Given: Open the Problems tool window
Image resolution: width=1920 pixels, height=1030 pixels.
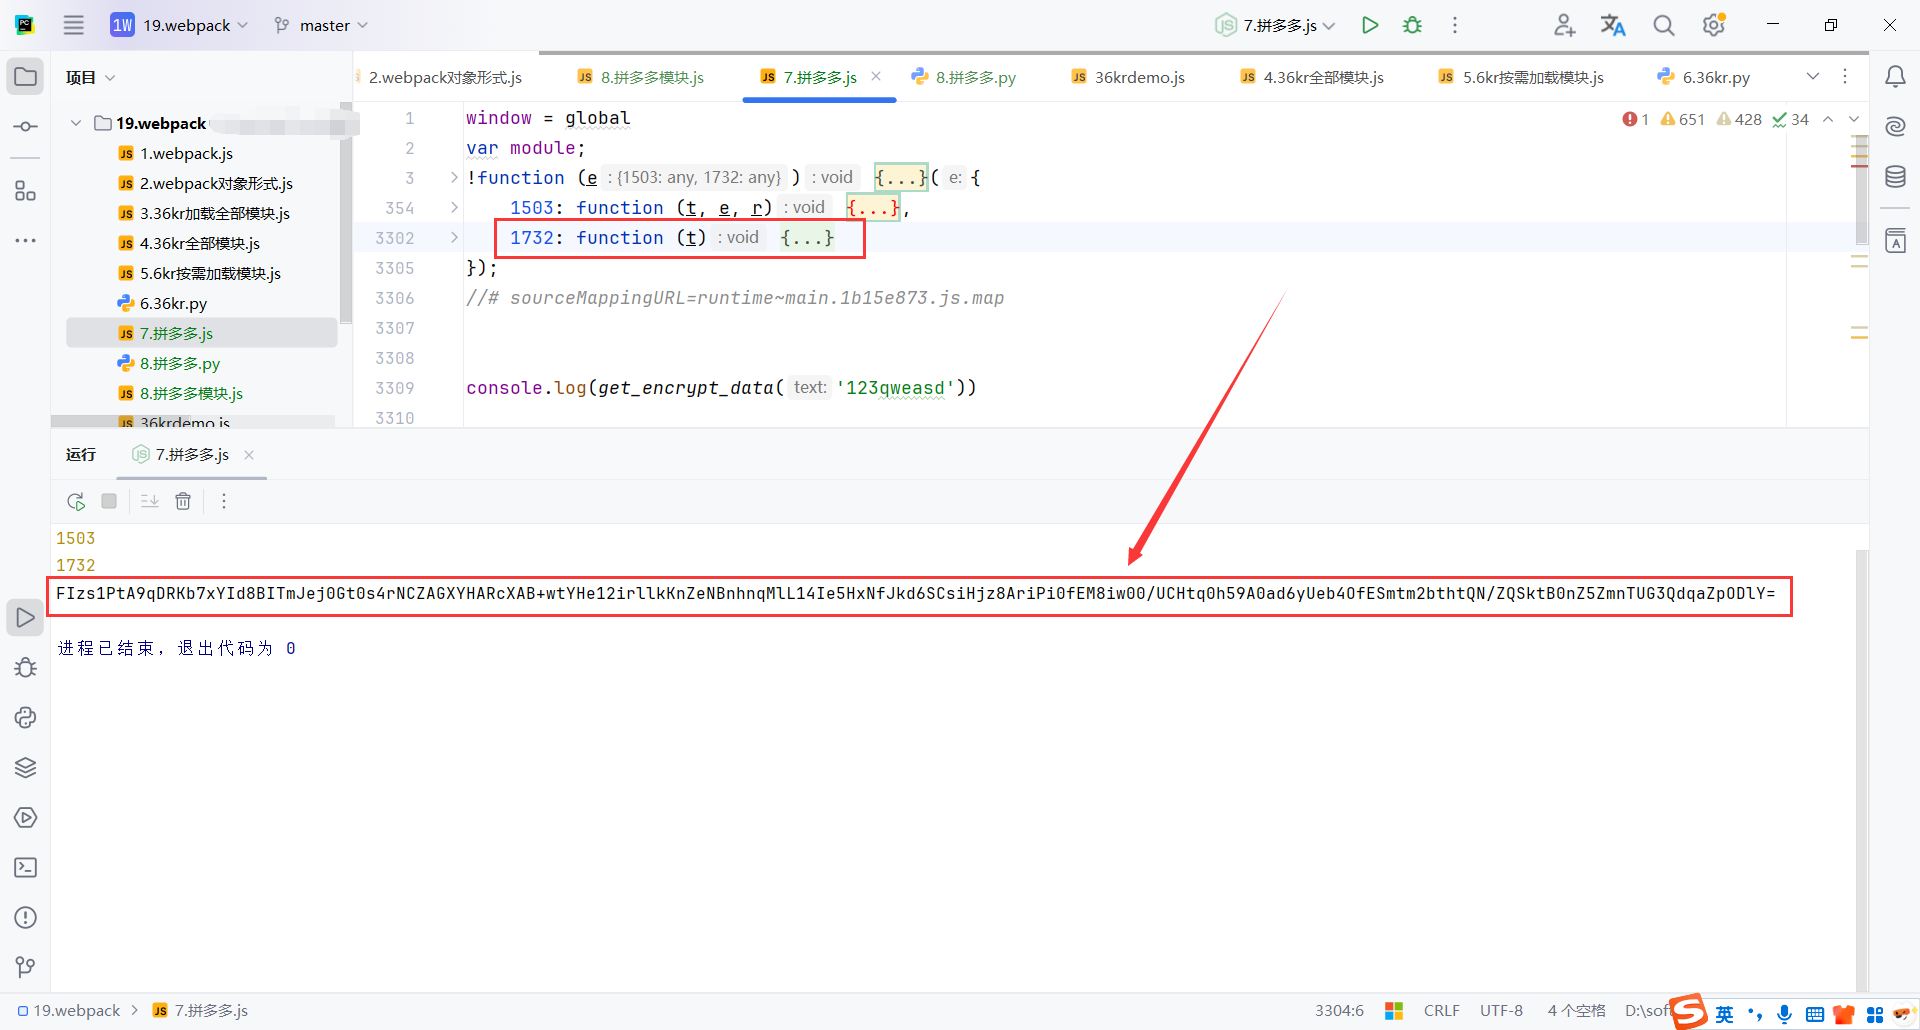Looking at the screenshot, I should pos(25,917).
